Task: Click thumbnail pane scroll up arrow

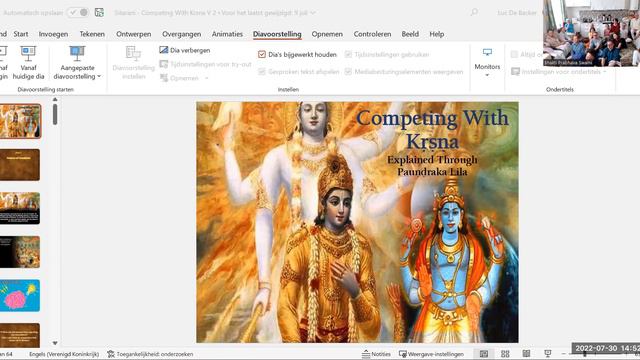Action: (x=55, y=99)
